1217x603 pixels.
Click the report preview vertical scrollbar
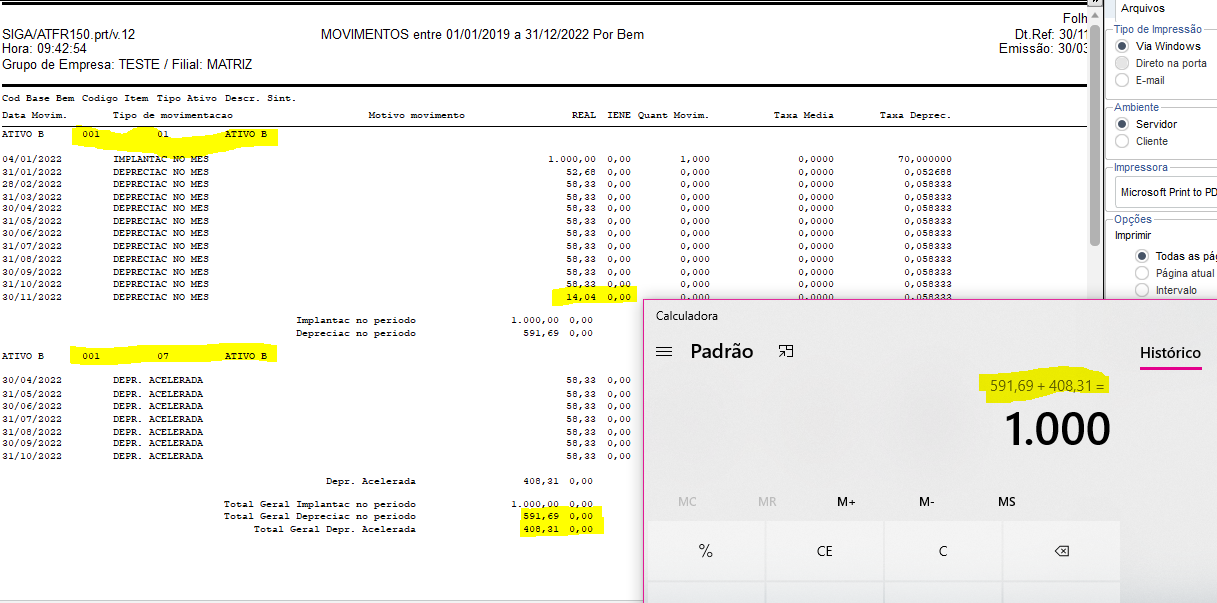[x=1095, y=135]
